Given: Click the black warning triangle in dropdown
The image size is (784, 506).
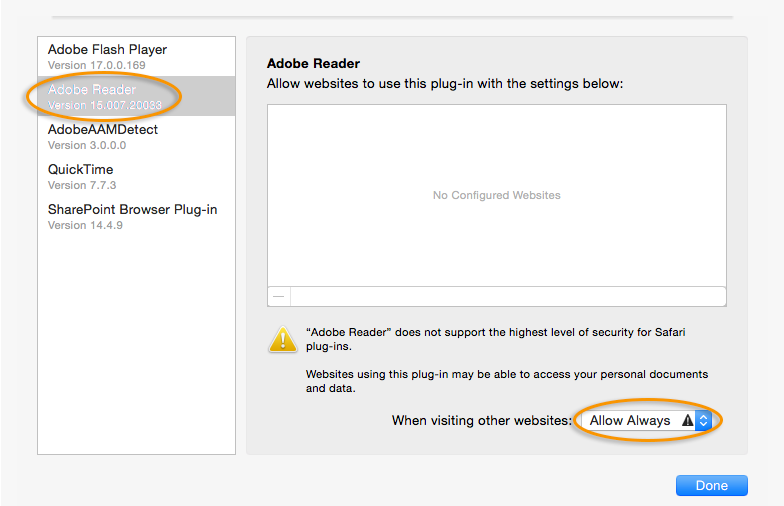Looking at the screenshot, I should point(688,420).
